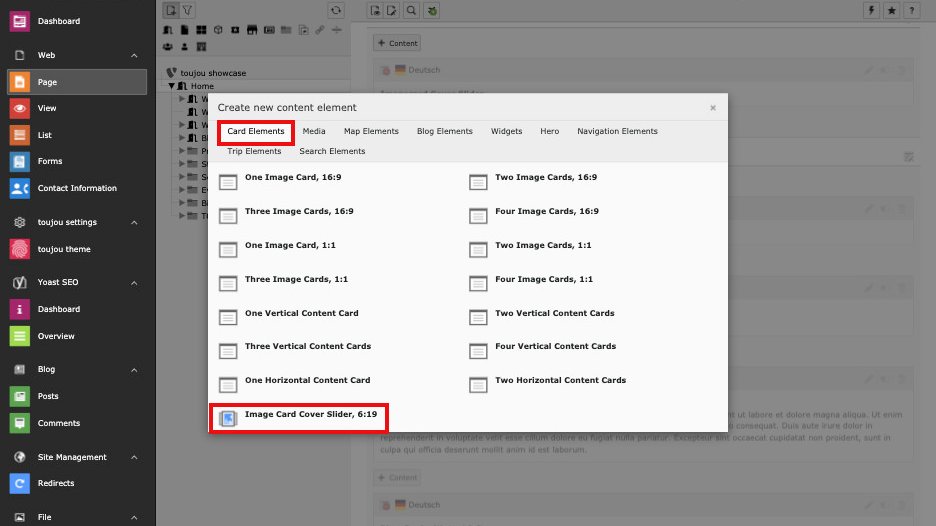Collapse the Home page tree node
Image resolution: width=936 pixels, height=526 pixels.
[x=172, y=86]
